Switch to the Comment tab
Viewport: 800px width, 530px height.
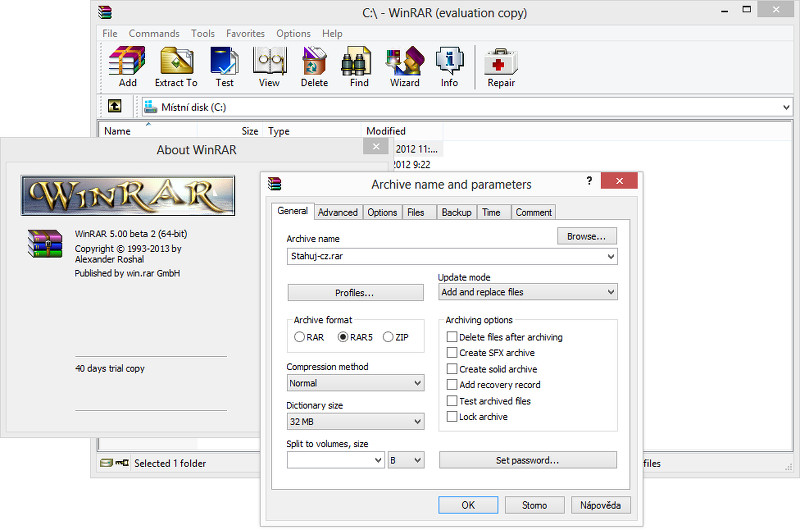click(x=534, y=212)
